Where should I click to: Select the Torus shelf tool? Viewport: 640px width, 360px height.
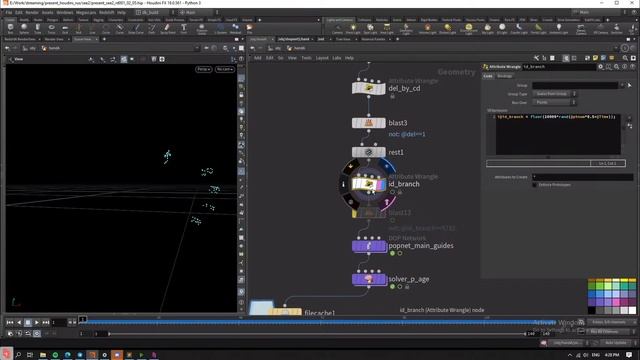coord(51,29)
